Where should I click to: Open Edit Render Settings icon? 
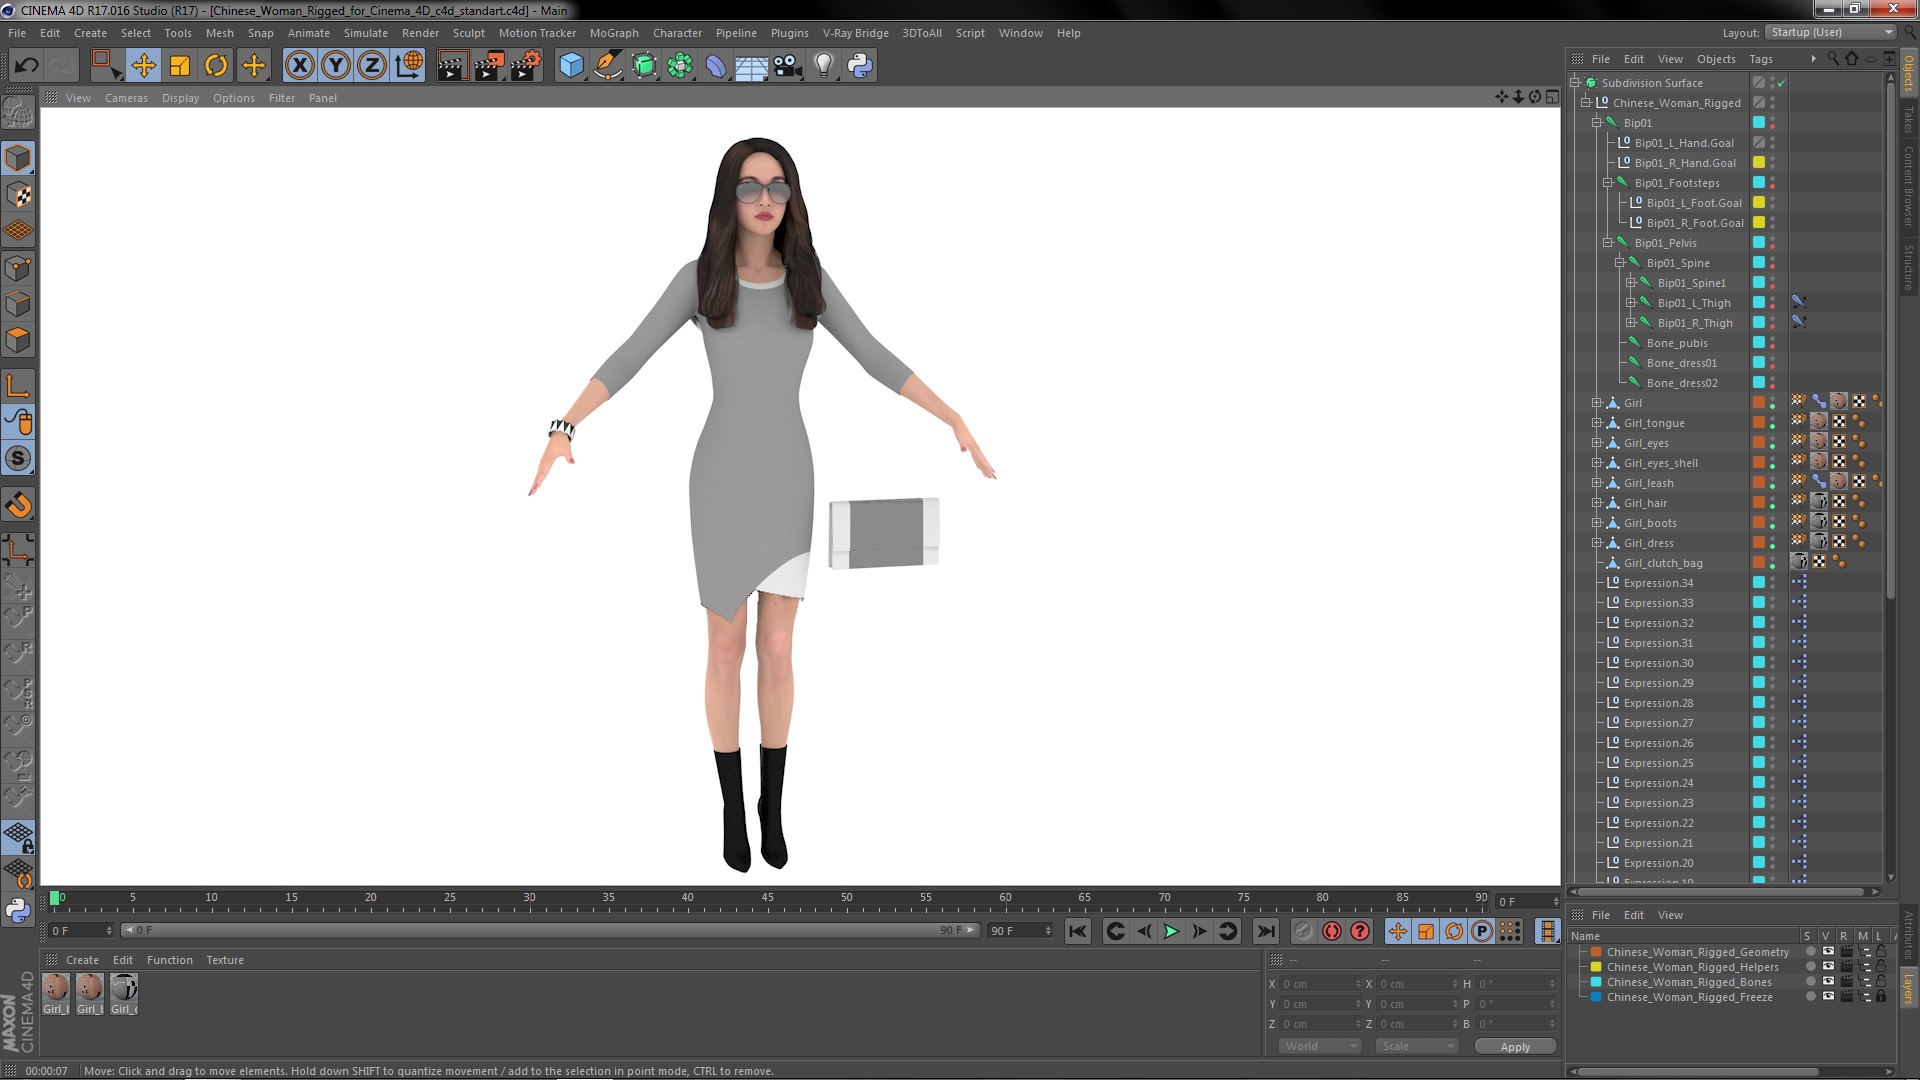526,66
